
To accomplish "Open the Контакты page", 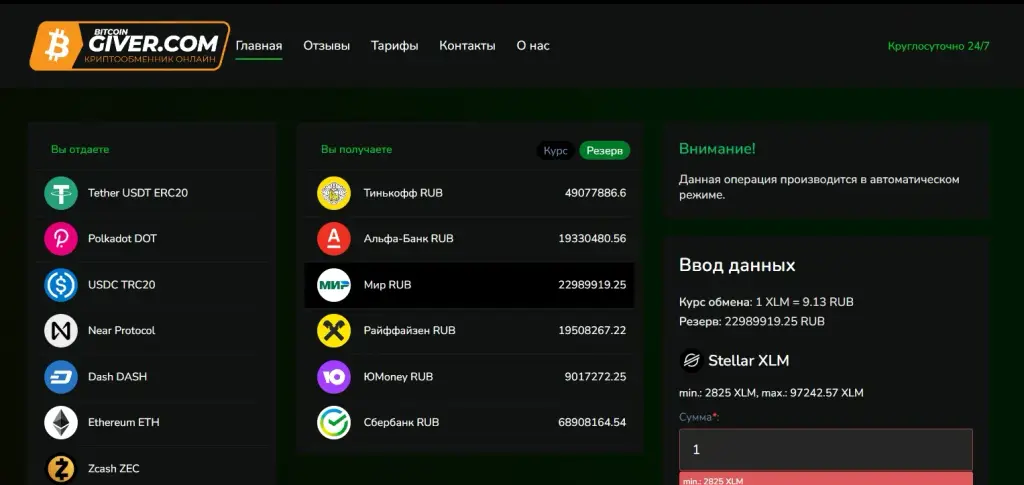I will click(x=467, y=46).
